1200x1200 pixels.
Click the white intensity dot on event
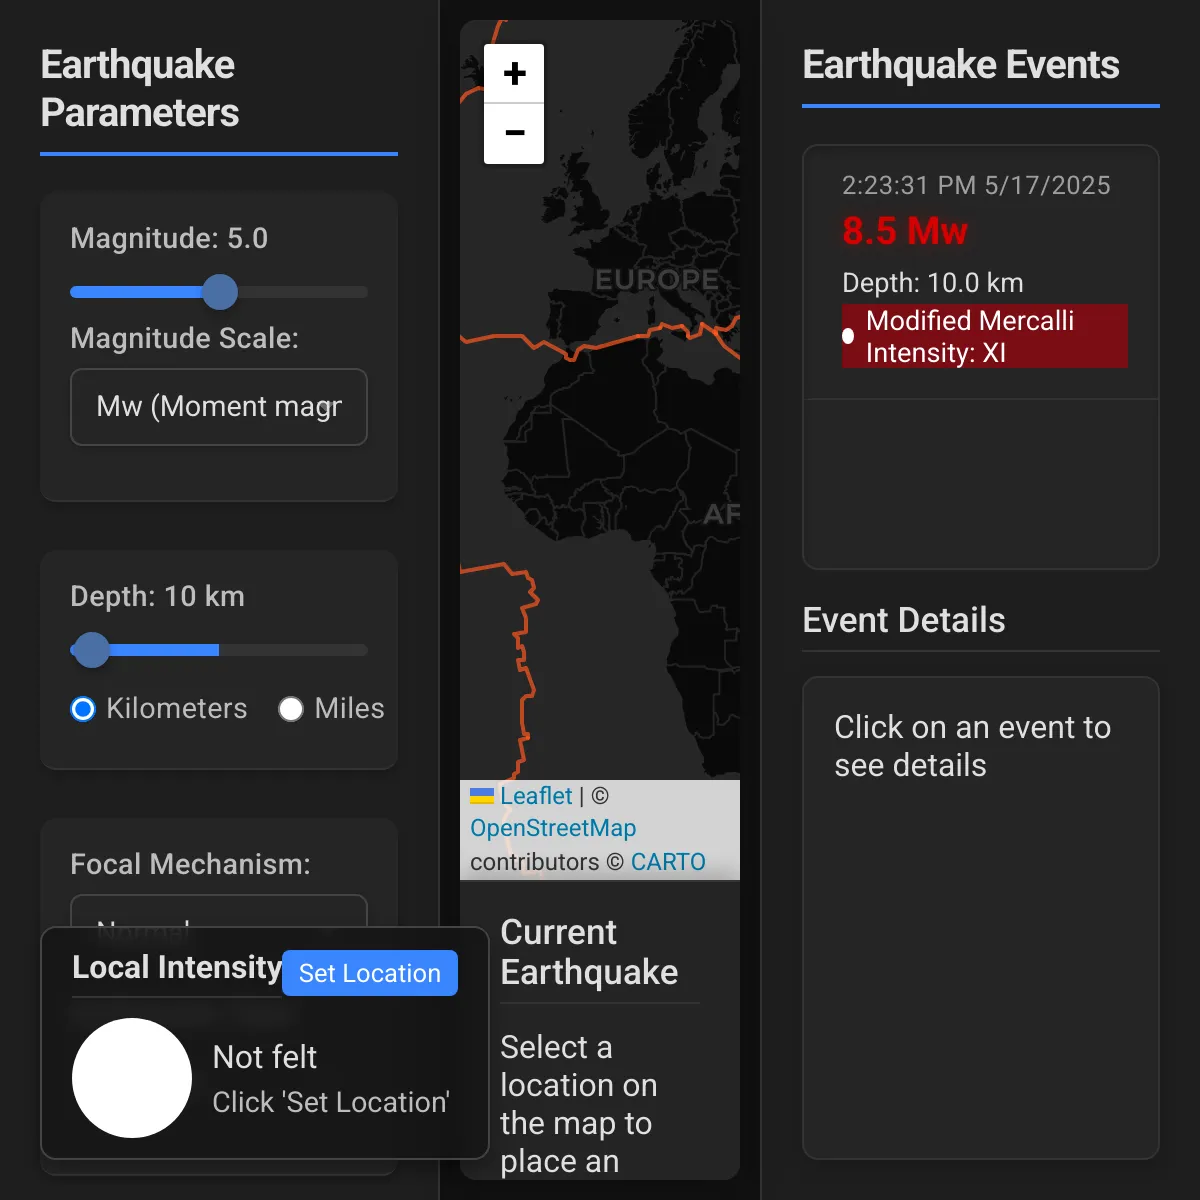(848, 337)
